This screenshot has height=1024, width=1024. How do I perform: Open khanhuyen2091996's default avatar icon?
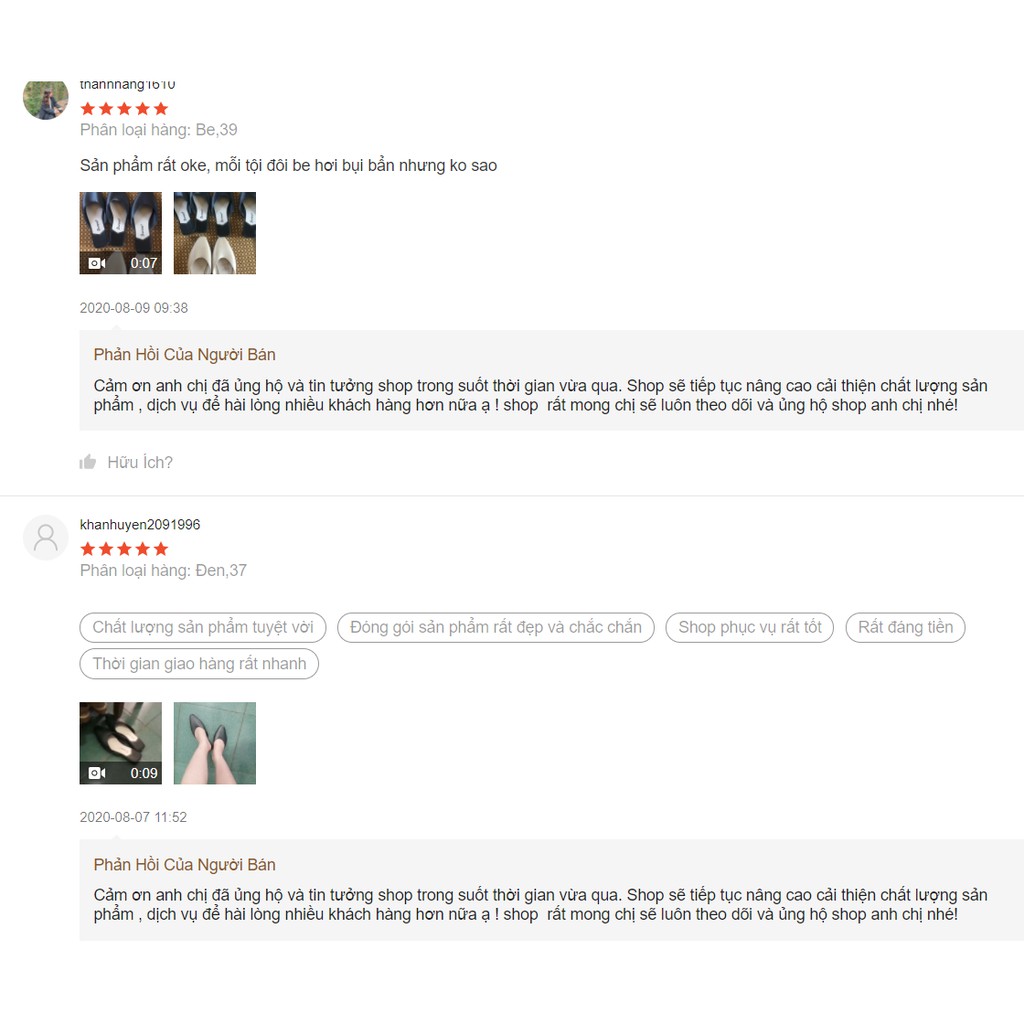coord(46,537)
